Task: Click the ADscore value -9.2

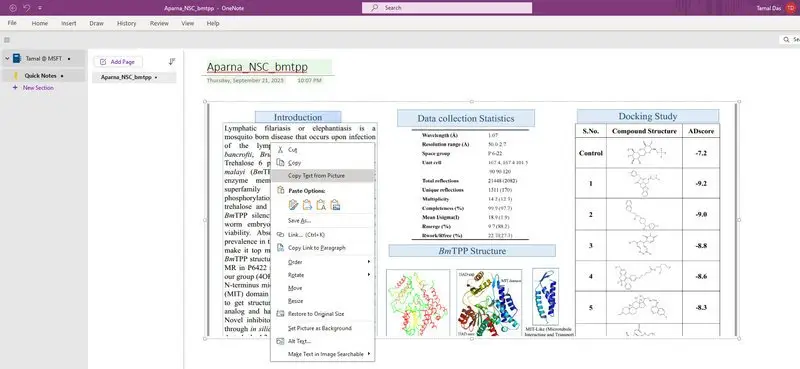Action: (x=701, y=183)
